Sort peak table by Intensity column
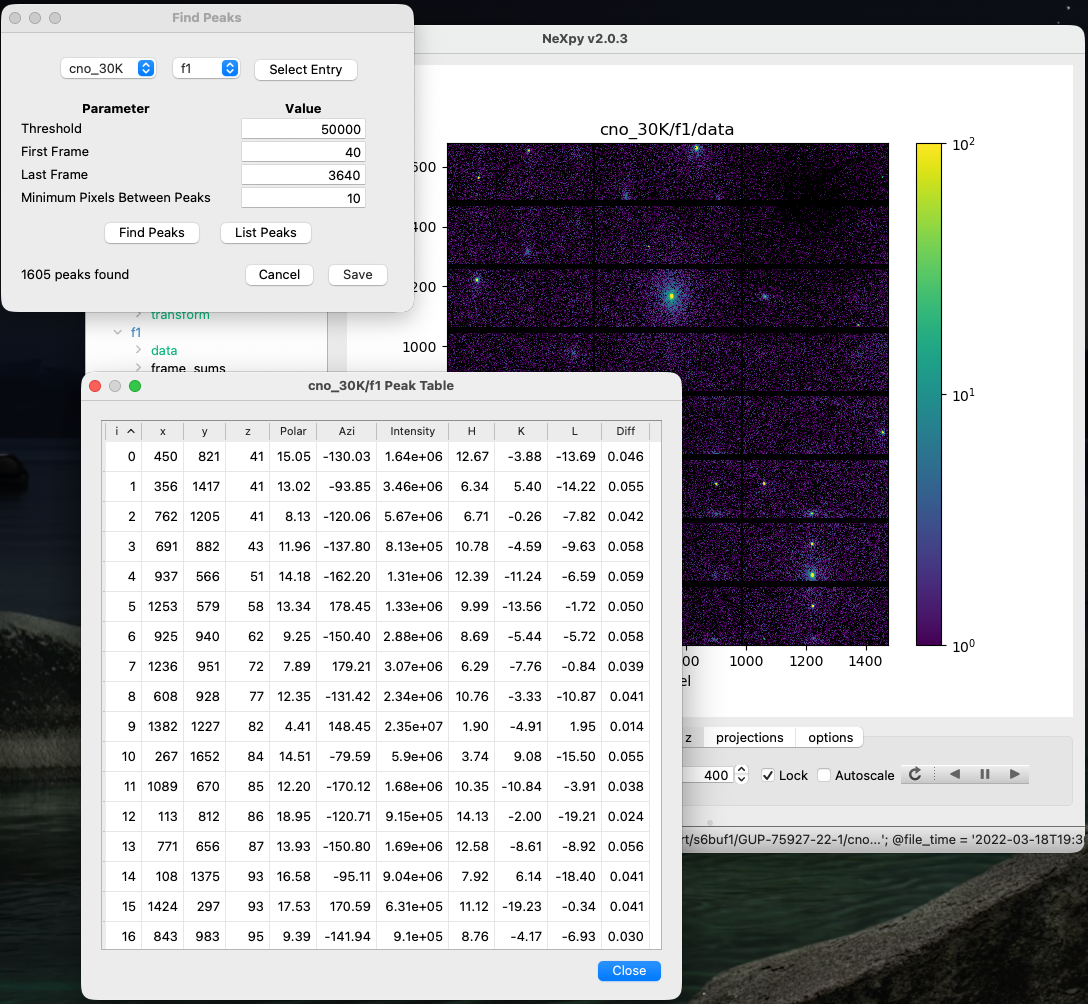The width and height of the screenshot is (1088, 1004). [412, 431]
